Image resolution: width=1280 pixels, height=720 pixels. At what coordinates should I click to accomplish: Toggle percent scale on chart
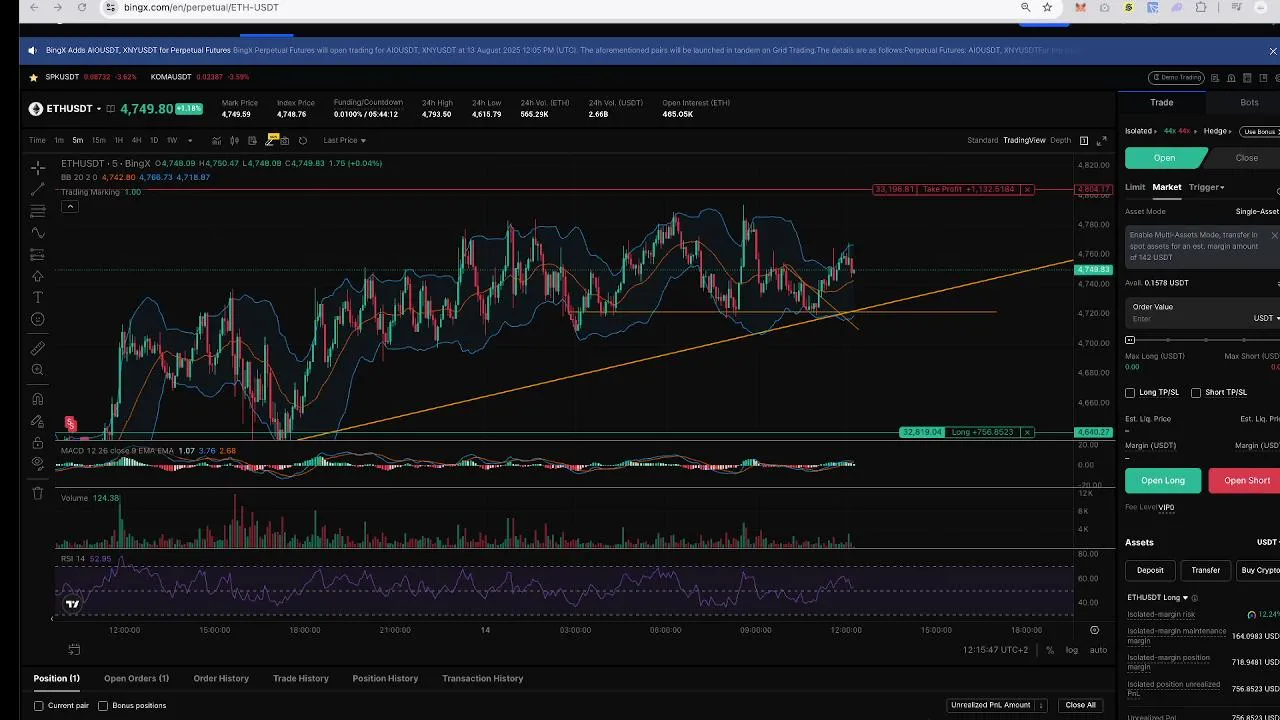[x=1049, y=650]
